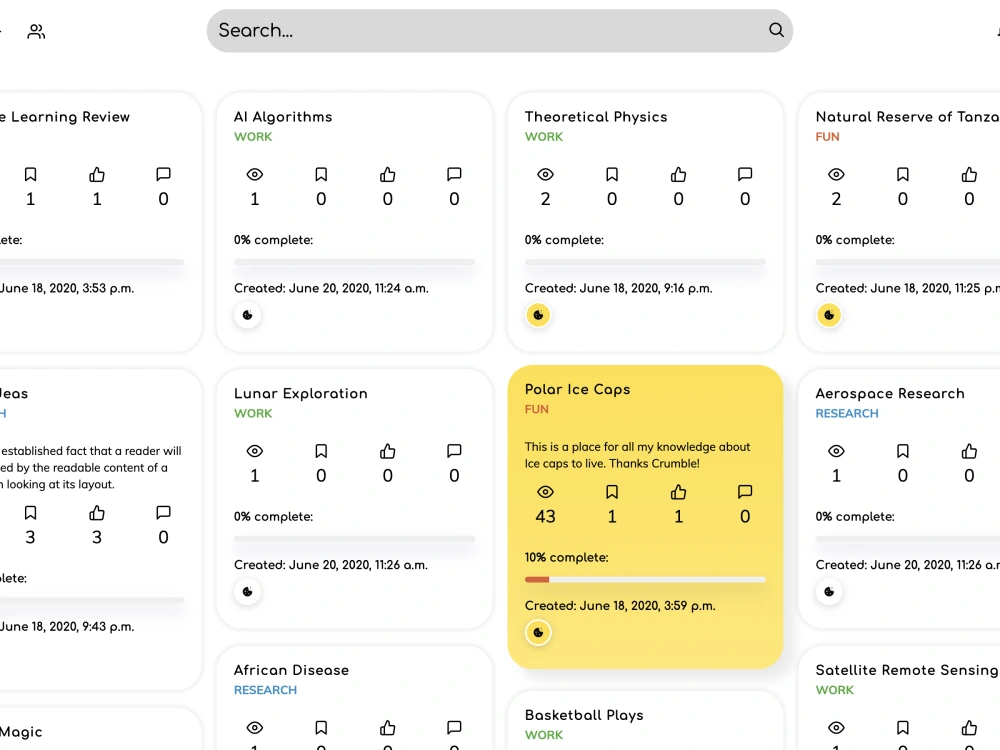
Task: Select WORK tag on AI Algorithms
Action: coord(253,136)
